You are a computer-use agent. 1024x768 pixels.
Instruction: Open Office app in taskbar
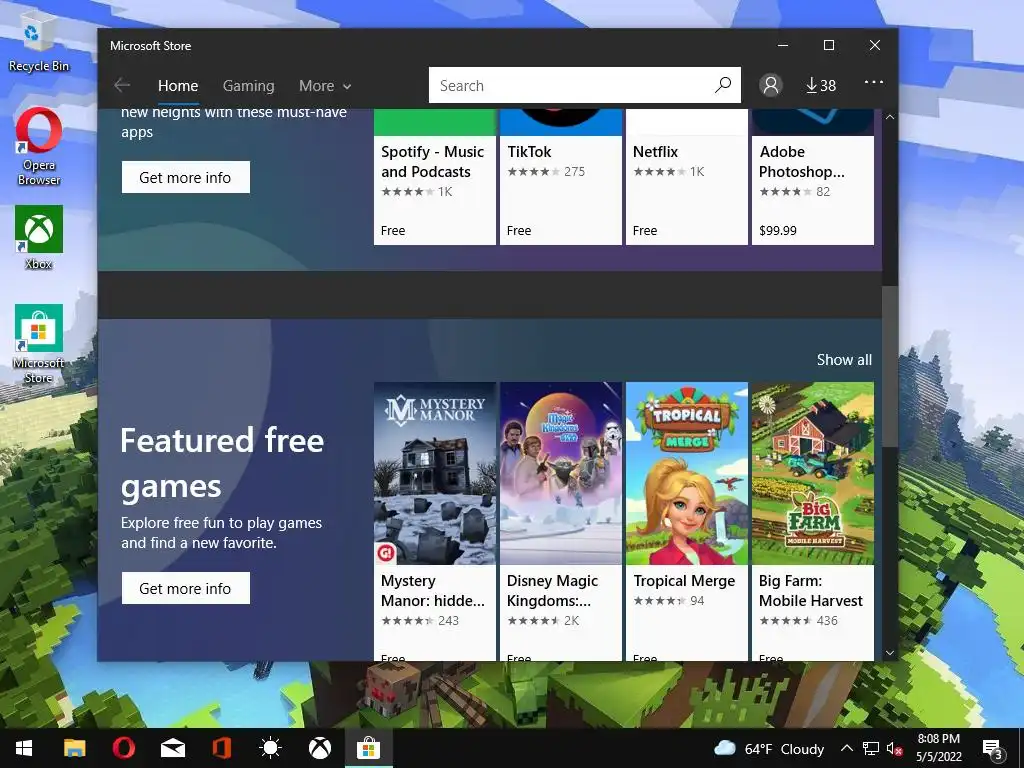[x=221, y=748]
